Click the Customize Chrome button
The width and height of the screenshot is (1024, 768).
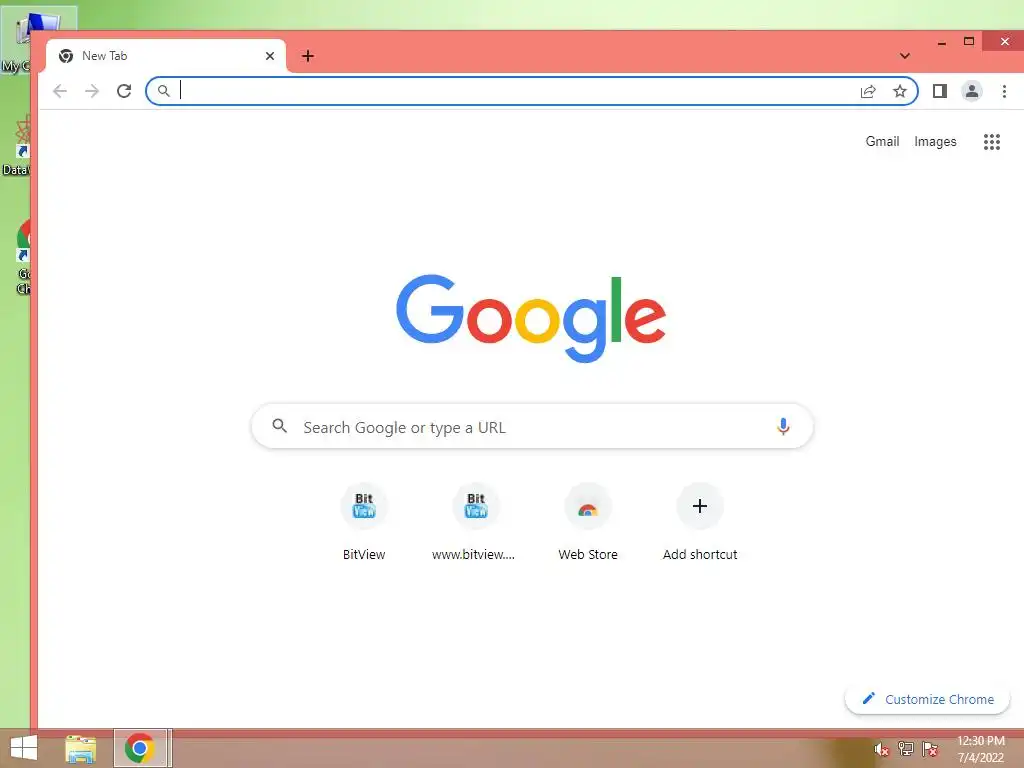[927, 699]
